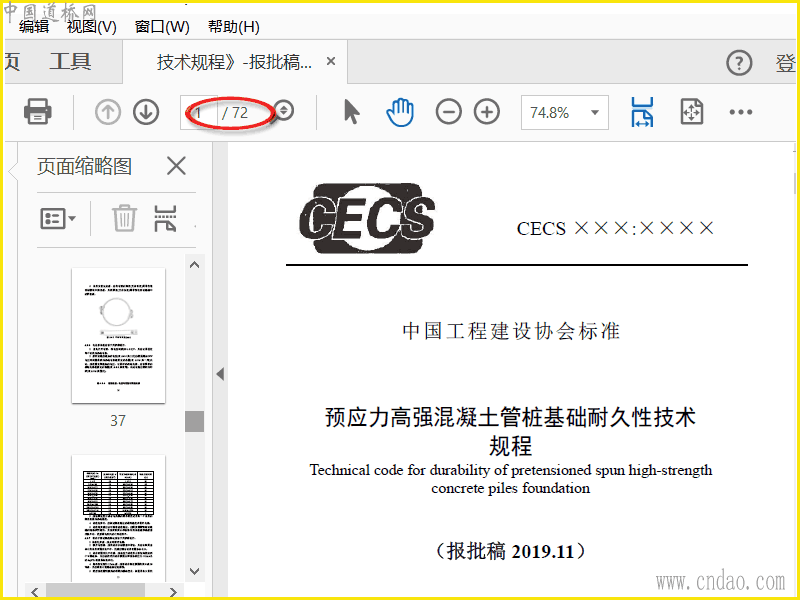Open the 编辑 menu
This screenshot has width=800, height=600.
coord(34,27)
